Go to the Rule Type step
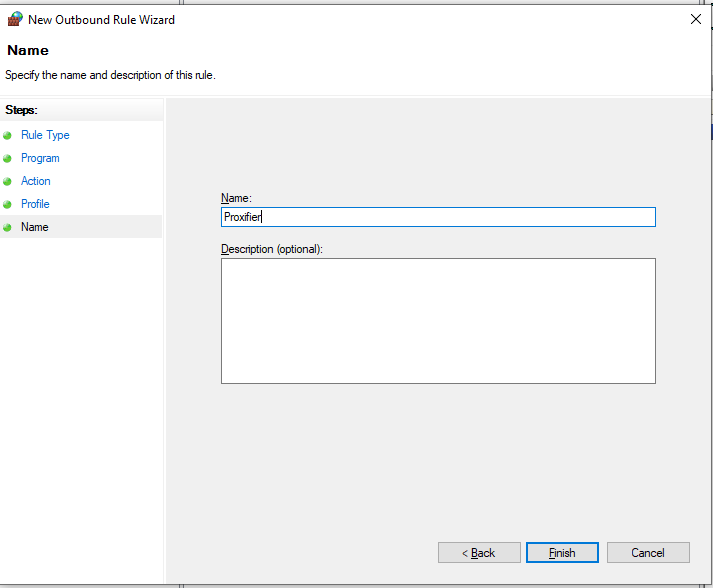 click(45, 135)
